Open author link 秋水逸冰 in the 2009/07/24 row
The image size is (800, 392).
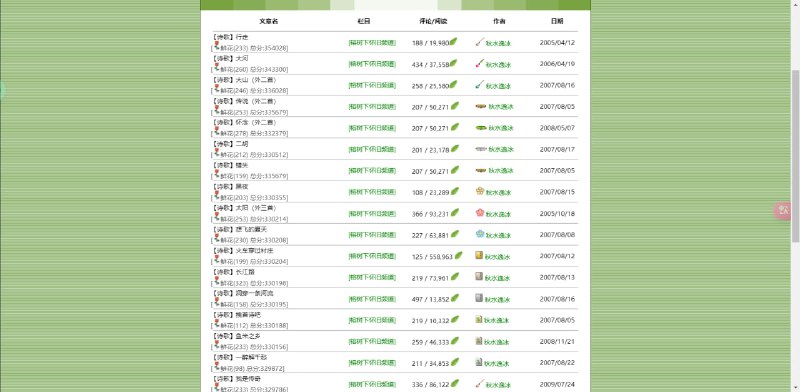click(498, 385)
